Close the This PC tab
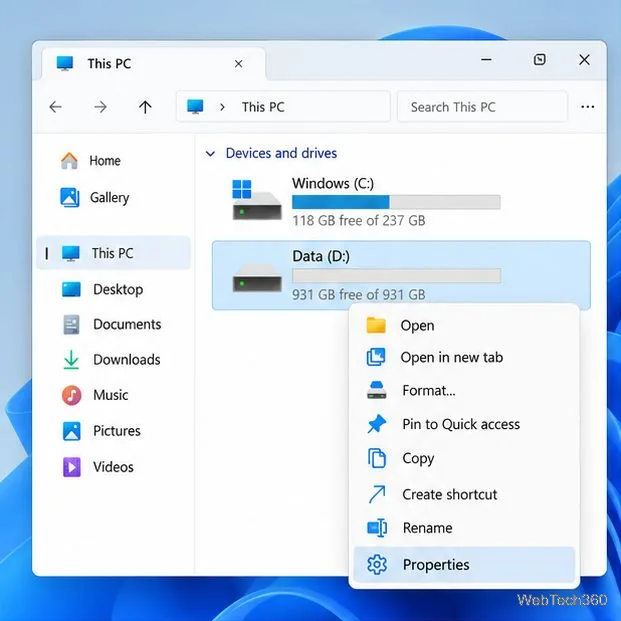This screenshot has height=621, width=621. 238,64
